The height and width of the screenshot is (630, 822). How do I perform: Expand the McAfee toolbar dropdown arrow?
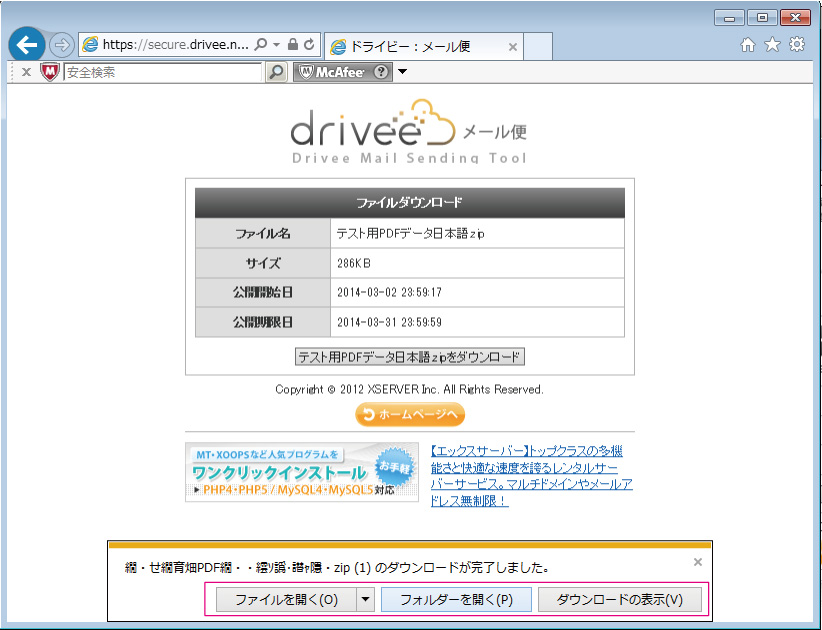(x=402, y=71)
